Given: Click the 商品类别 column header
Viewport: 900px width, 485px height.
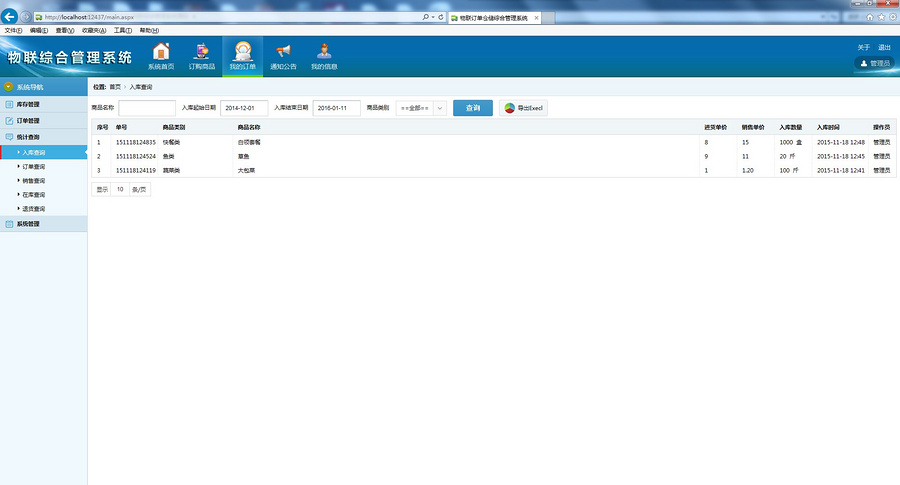Looking at the screenshot, I should pos(174,127).
